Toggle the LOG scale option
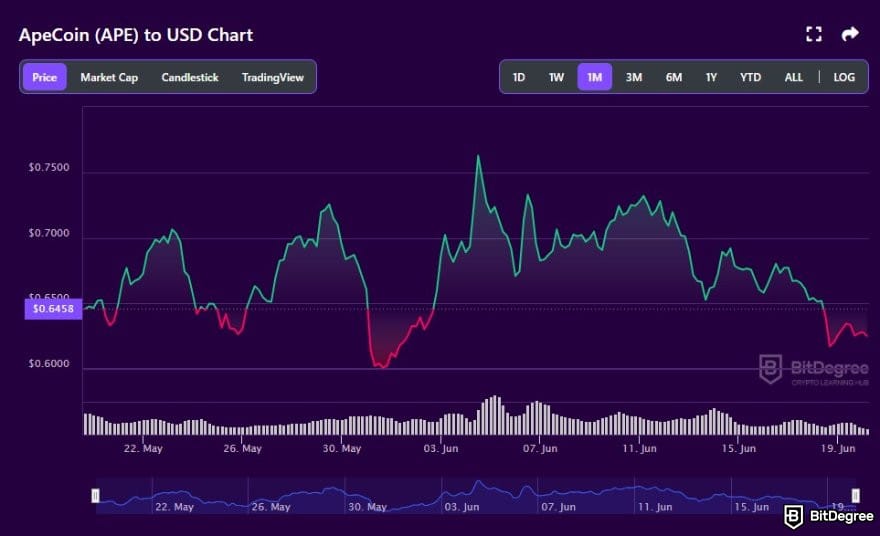880x536 pixels. pyautogui.click(x=844, y=77)
